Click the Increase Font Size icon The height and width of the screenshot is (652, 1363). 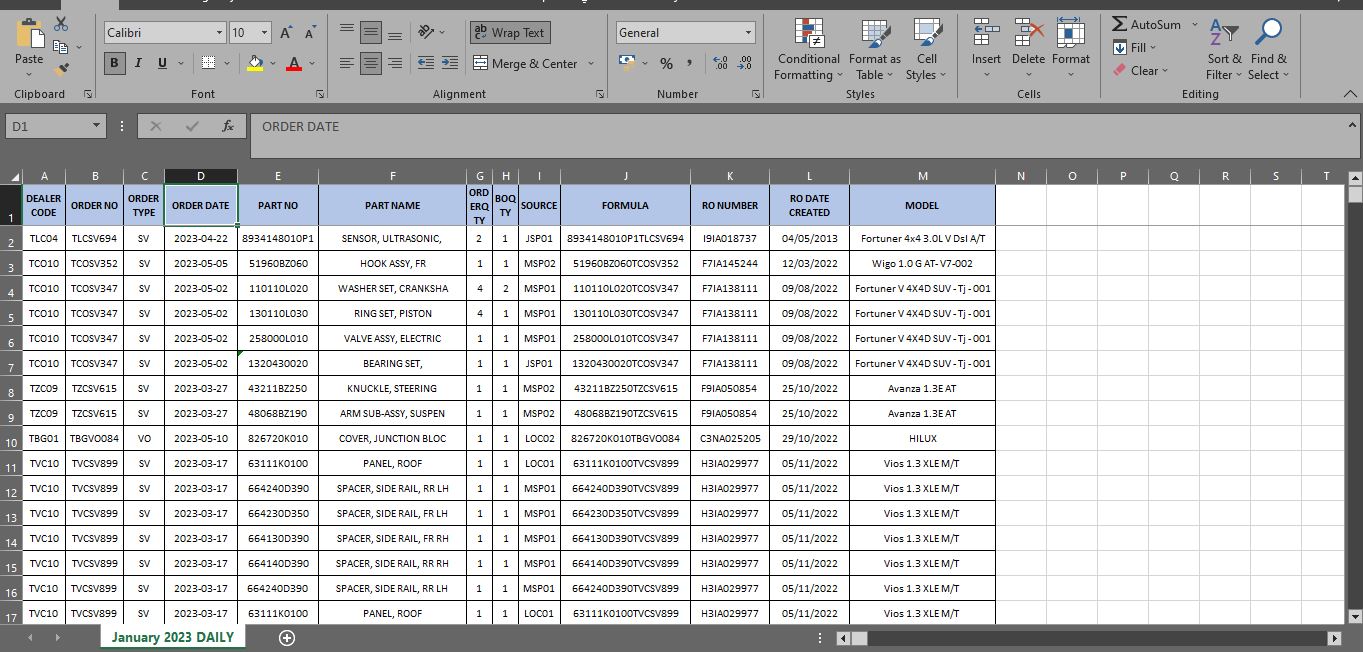[x=286, y=33]
